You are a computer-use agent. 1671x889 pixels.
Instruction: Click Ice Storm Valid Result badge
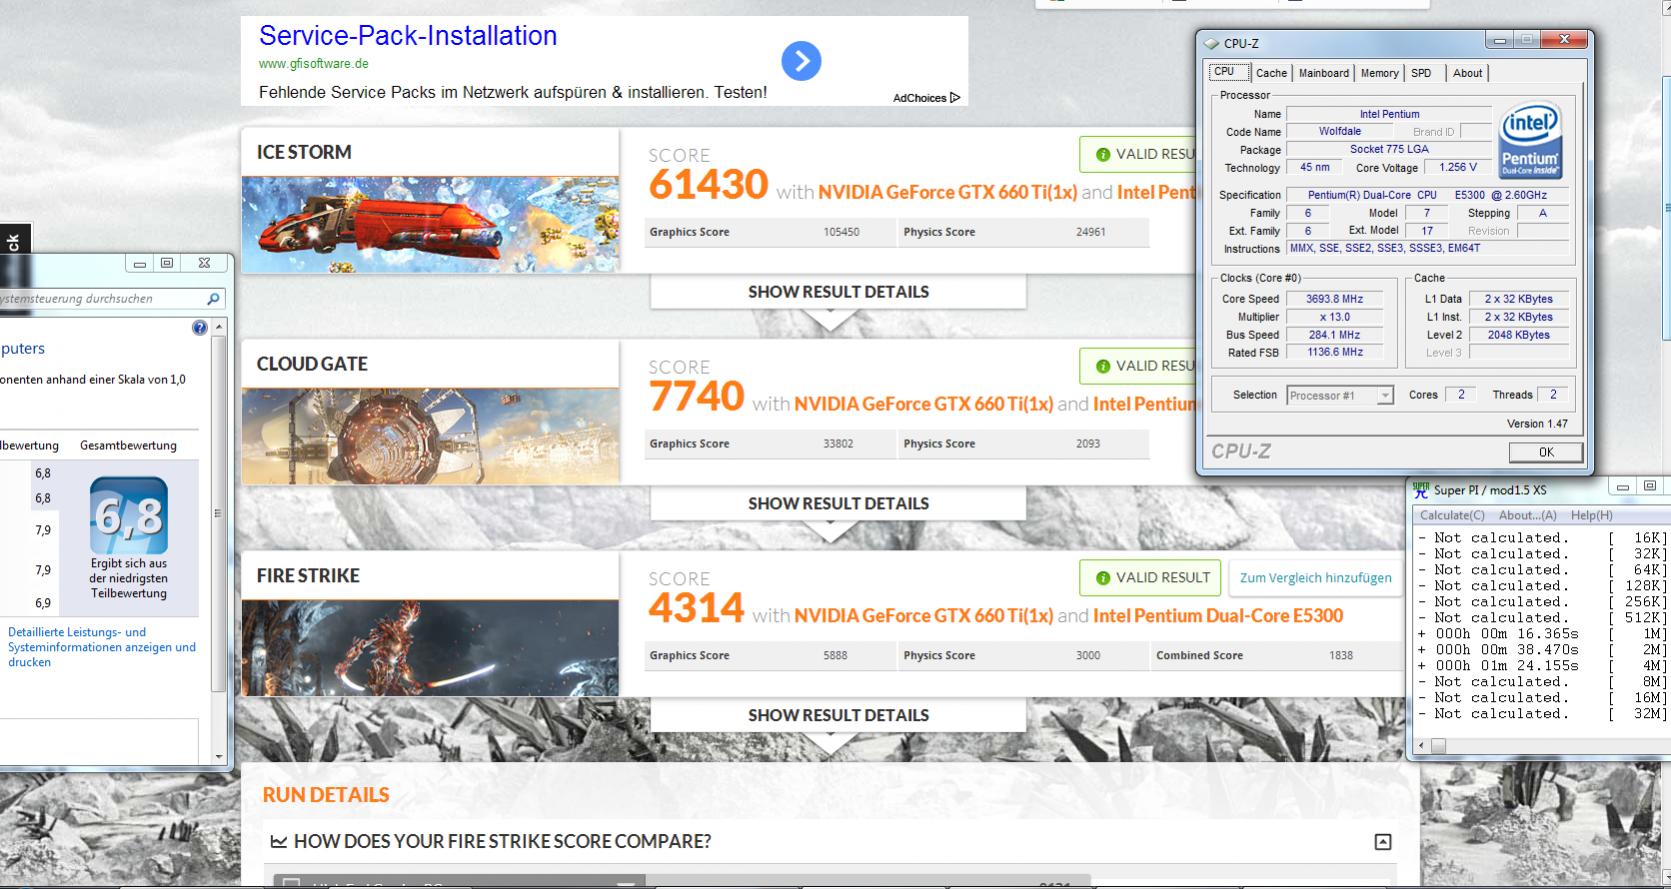[x=1138, y=154]
